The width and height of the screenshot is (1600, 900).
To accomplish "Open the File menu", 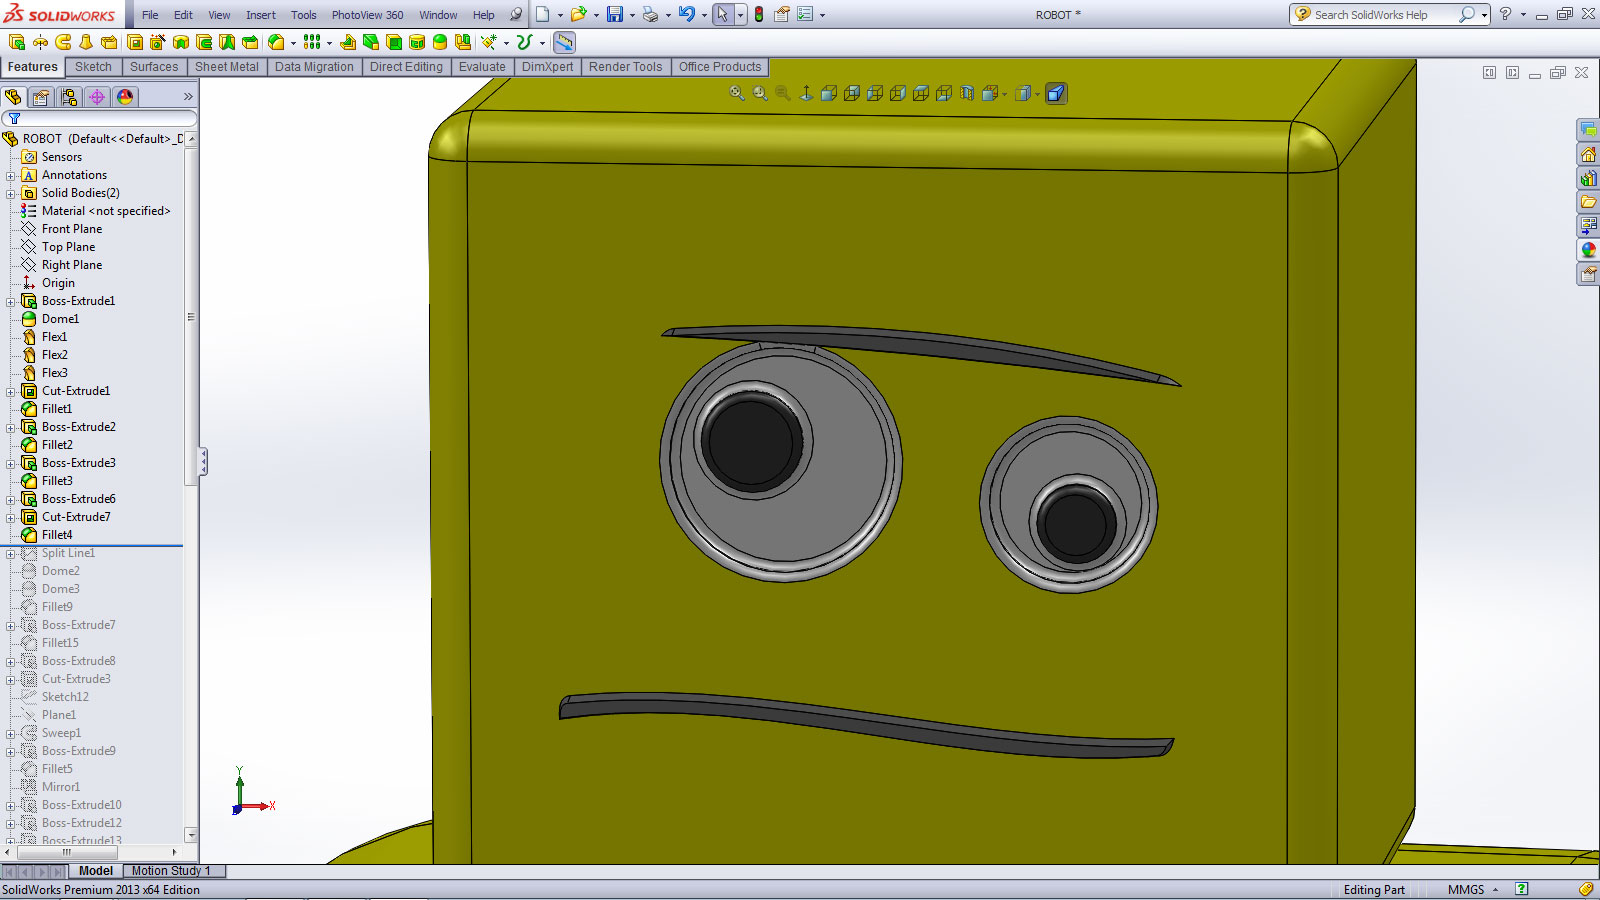I will pyautogui.click(x=150, y=15).
